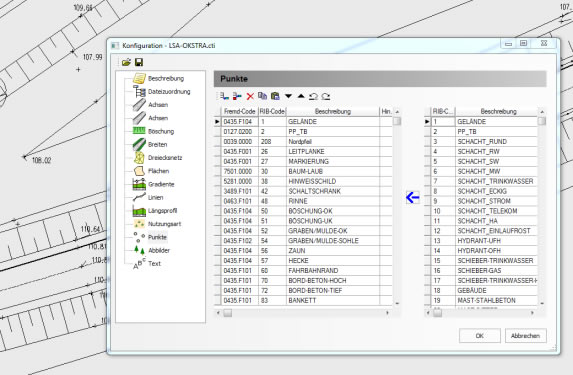Select the LEITPLANKE row
Screen dimensions: 573x375
(303, 151)
